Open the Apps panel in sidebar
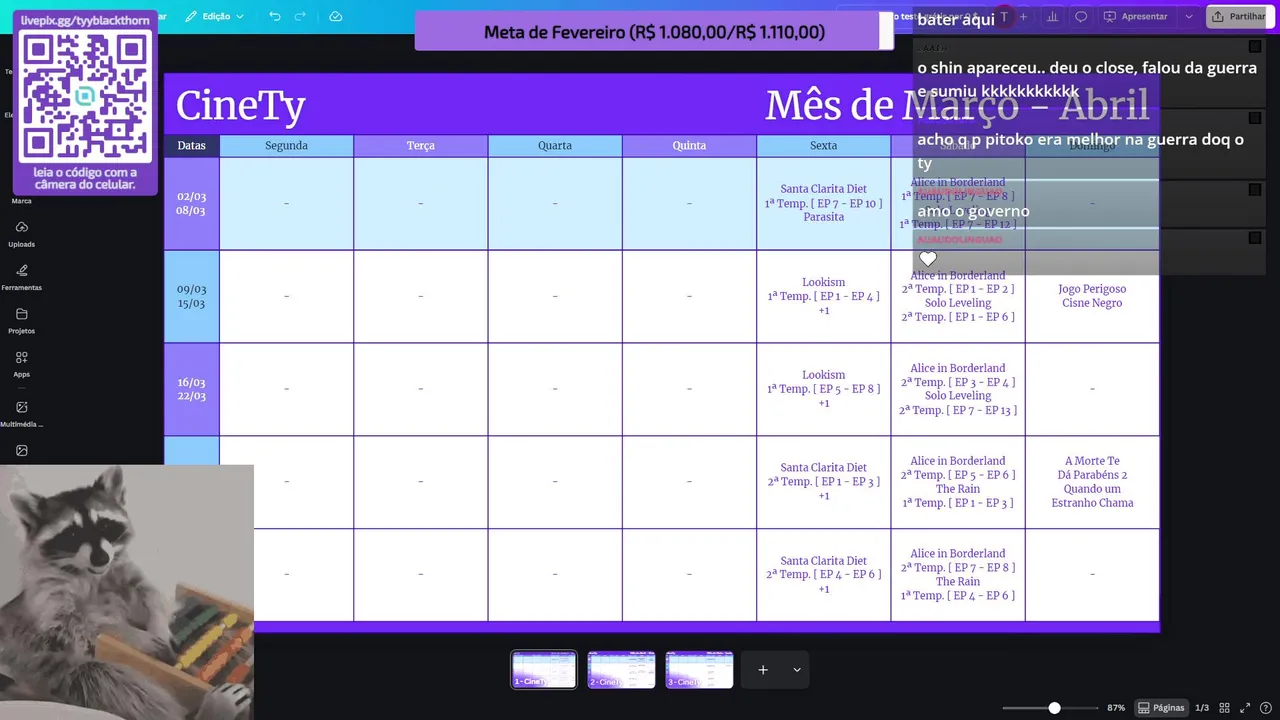The height and width of the screenshot is (720, 1280). [x=22, y=364]
